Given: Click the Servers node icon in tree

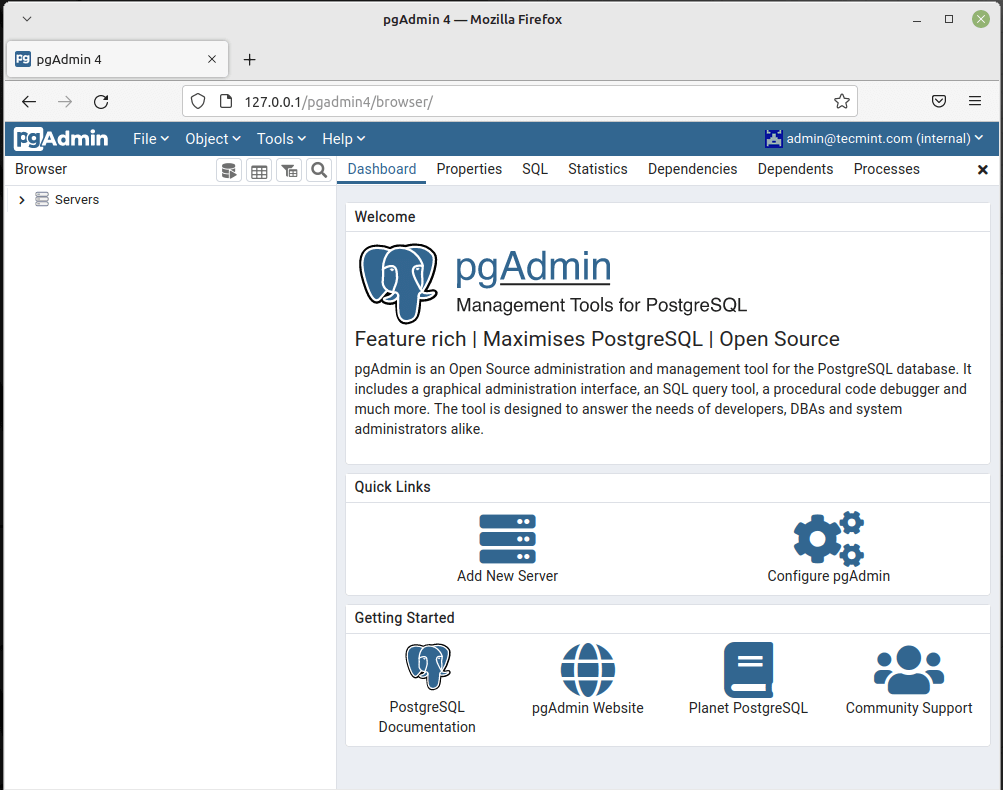Looking at the screenshot, I should tap(42, 200).
